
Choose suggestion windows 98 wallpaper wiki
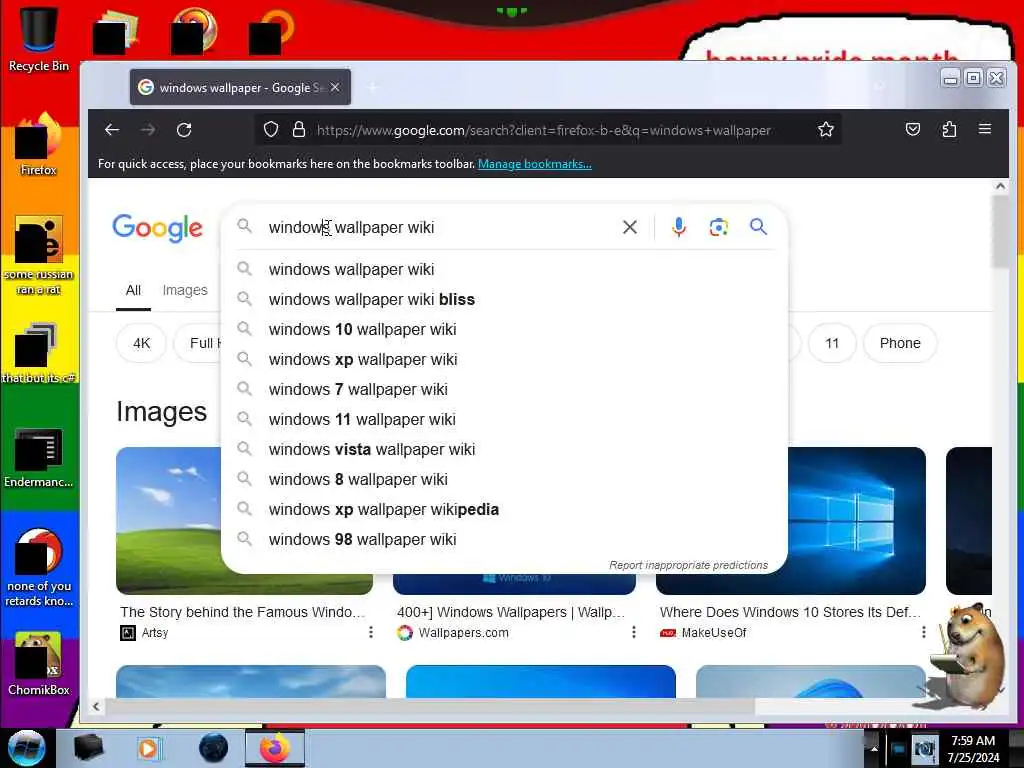[x=504, y=539]
